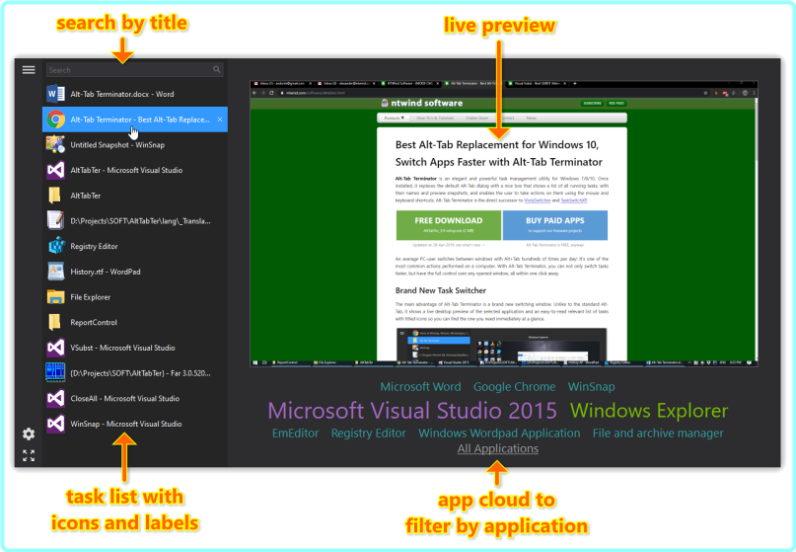Click the magnifier search icon

tap(217, 70)
